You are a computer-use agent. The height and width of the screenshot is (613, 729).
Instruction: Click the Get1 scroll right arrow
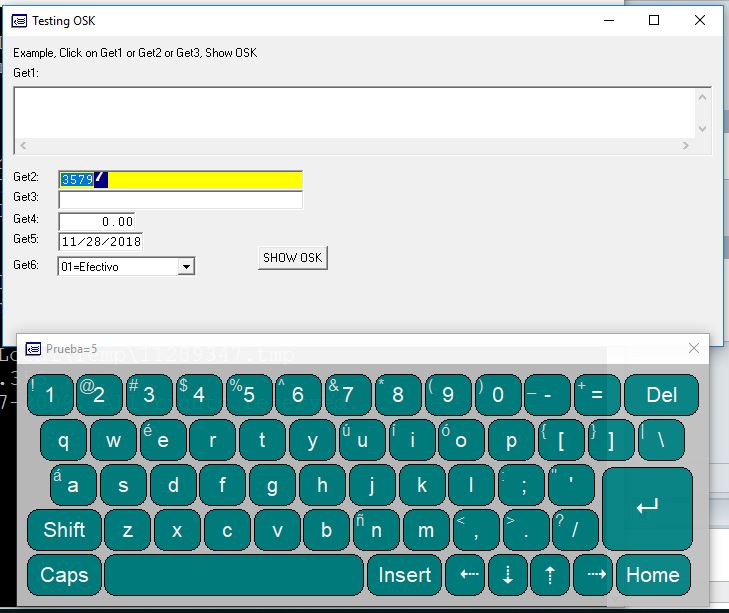coord(685,146)
